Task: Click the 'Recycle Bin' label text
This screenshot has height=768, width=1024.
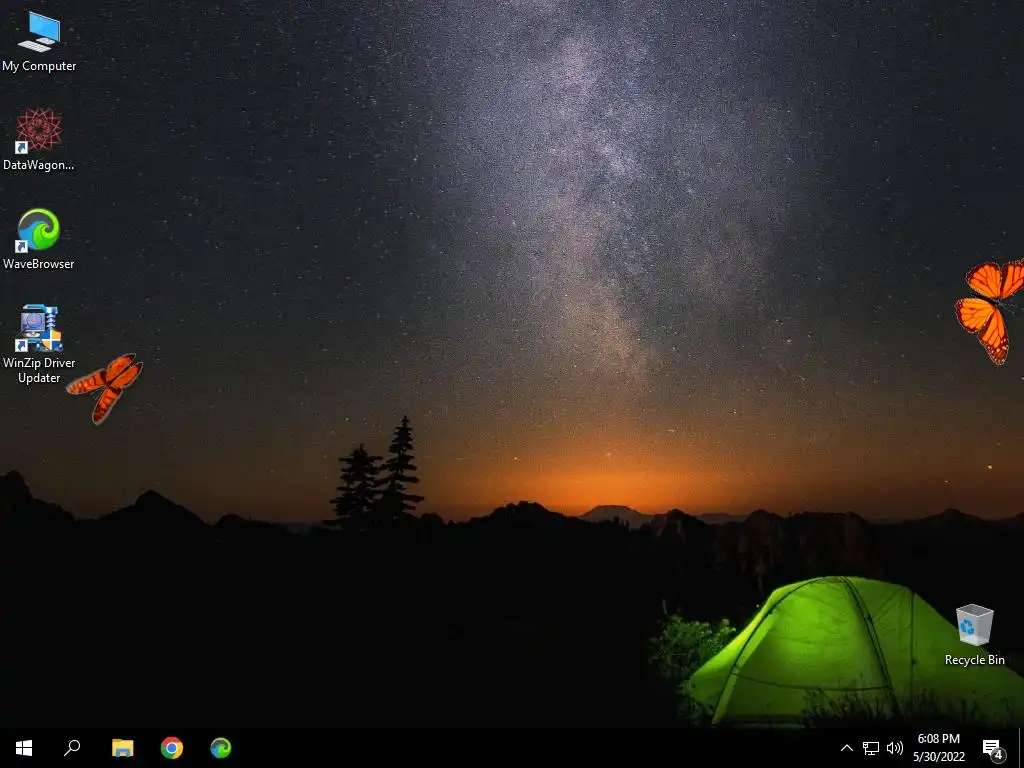Action: [974, 660]
